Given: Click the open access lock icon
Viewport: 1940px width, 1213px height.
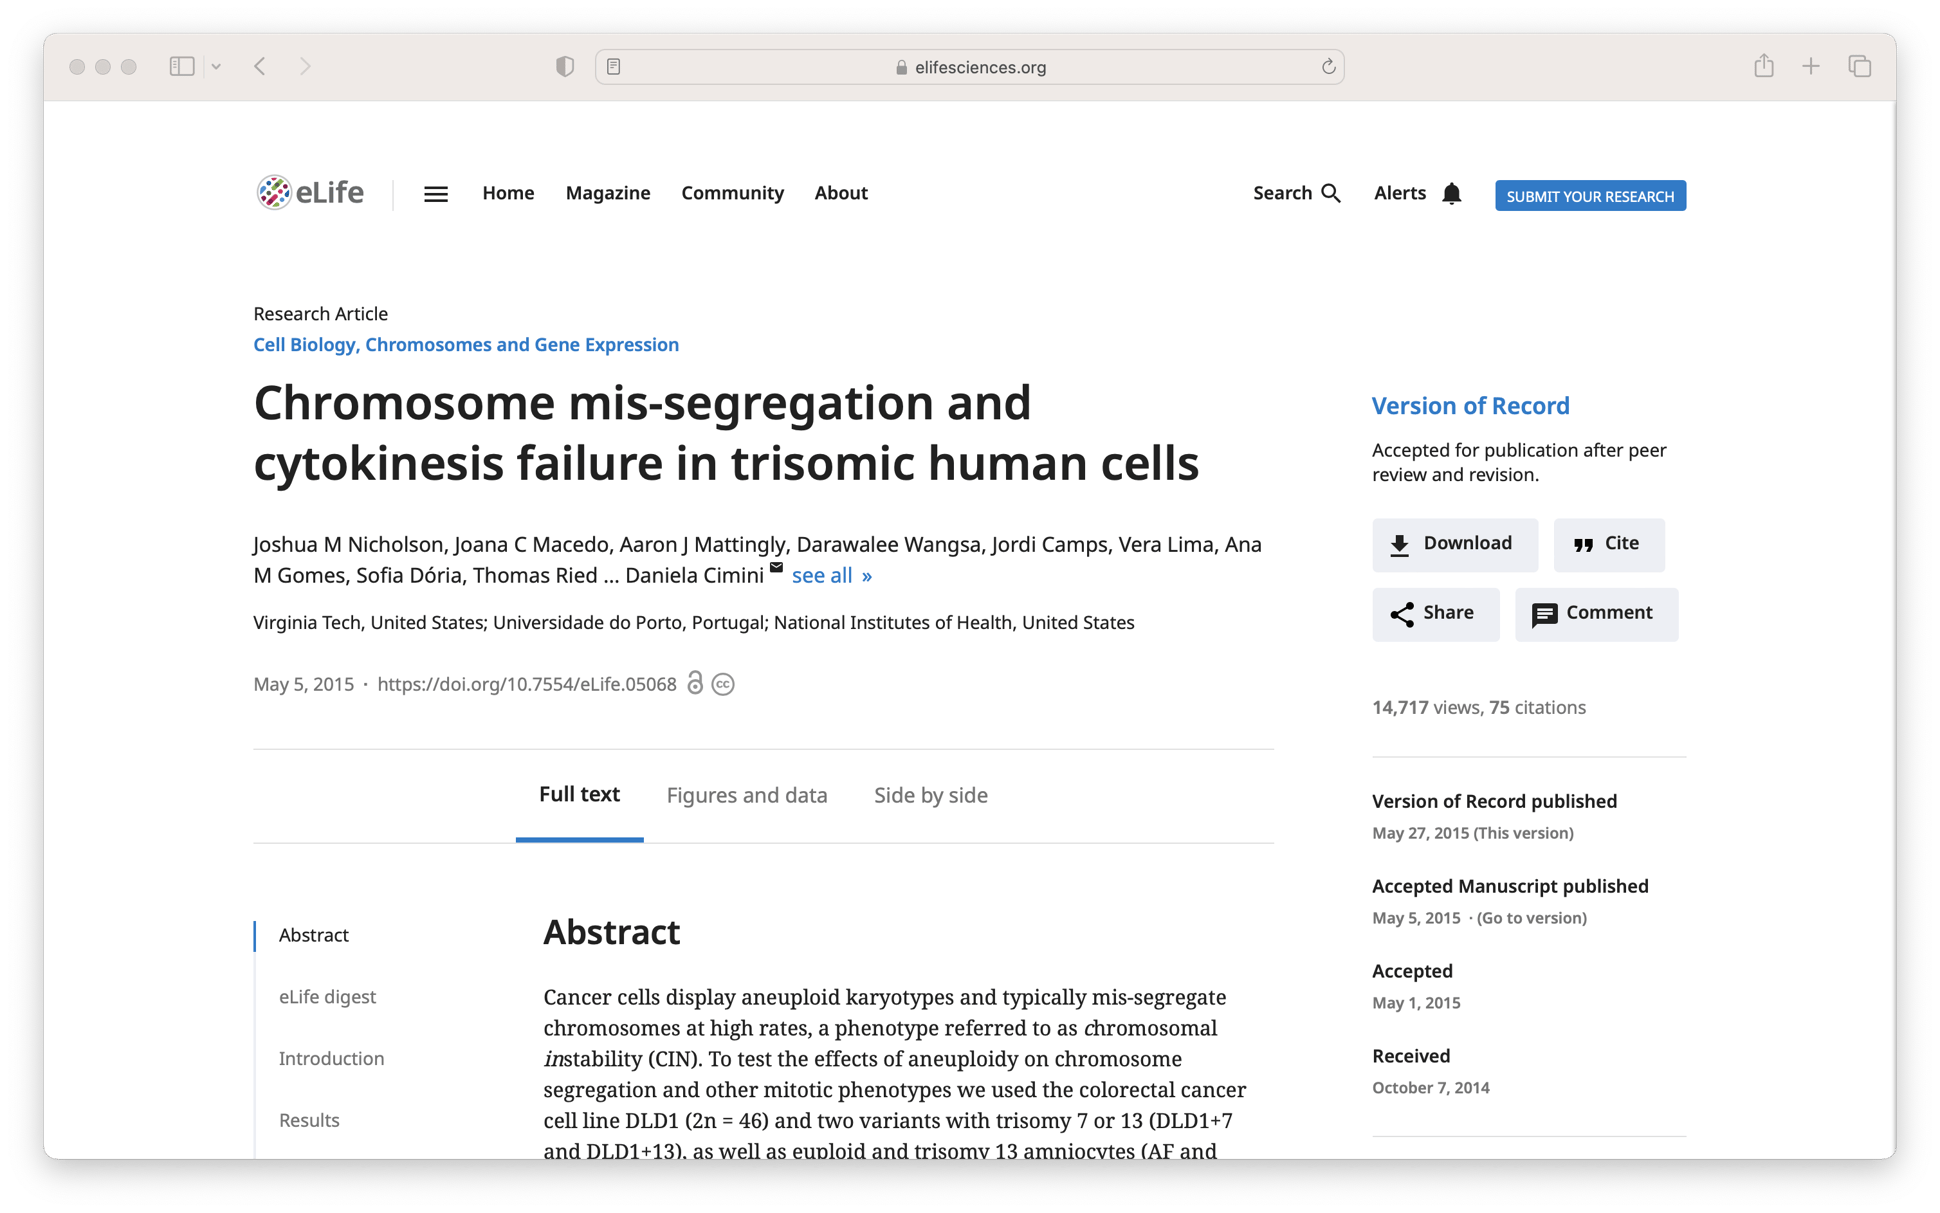Looking at the screenshot, I should click(695, 683).
